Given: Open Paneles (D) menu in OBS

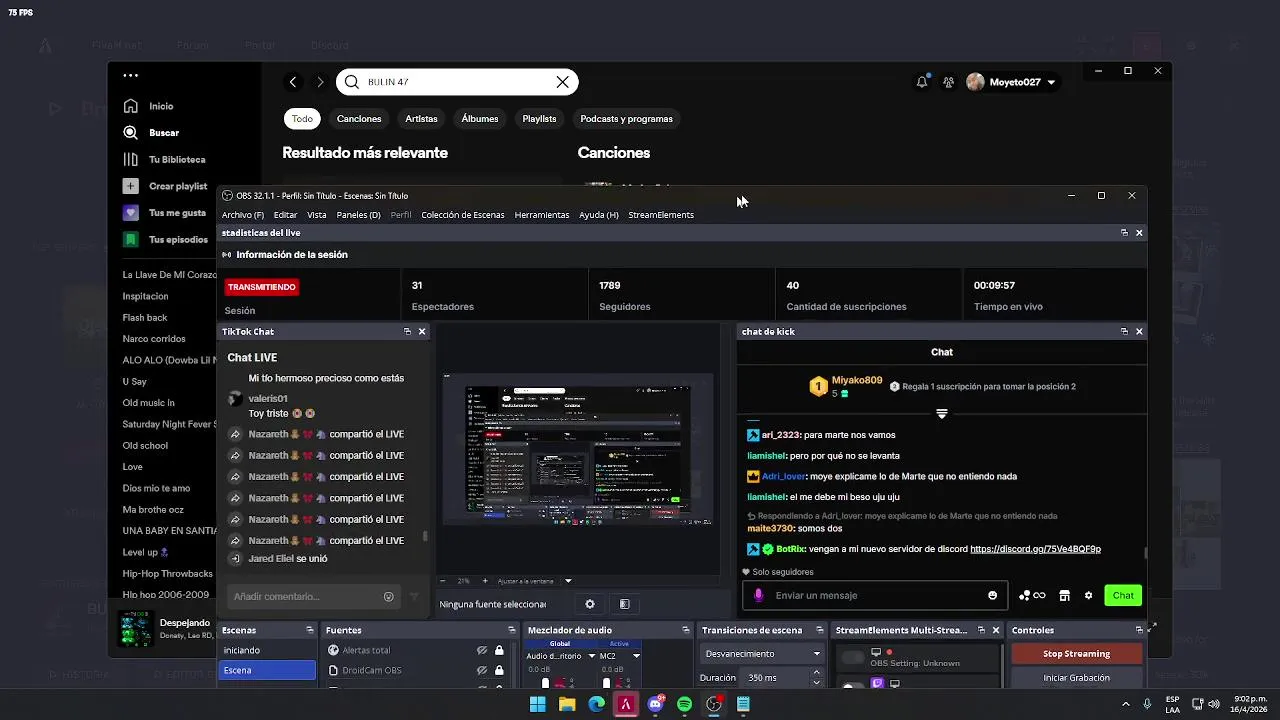Looking at the screenshot, I should click(358, 215).
